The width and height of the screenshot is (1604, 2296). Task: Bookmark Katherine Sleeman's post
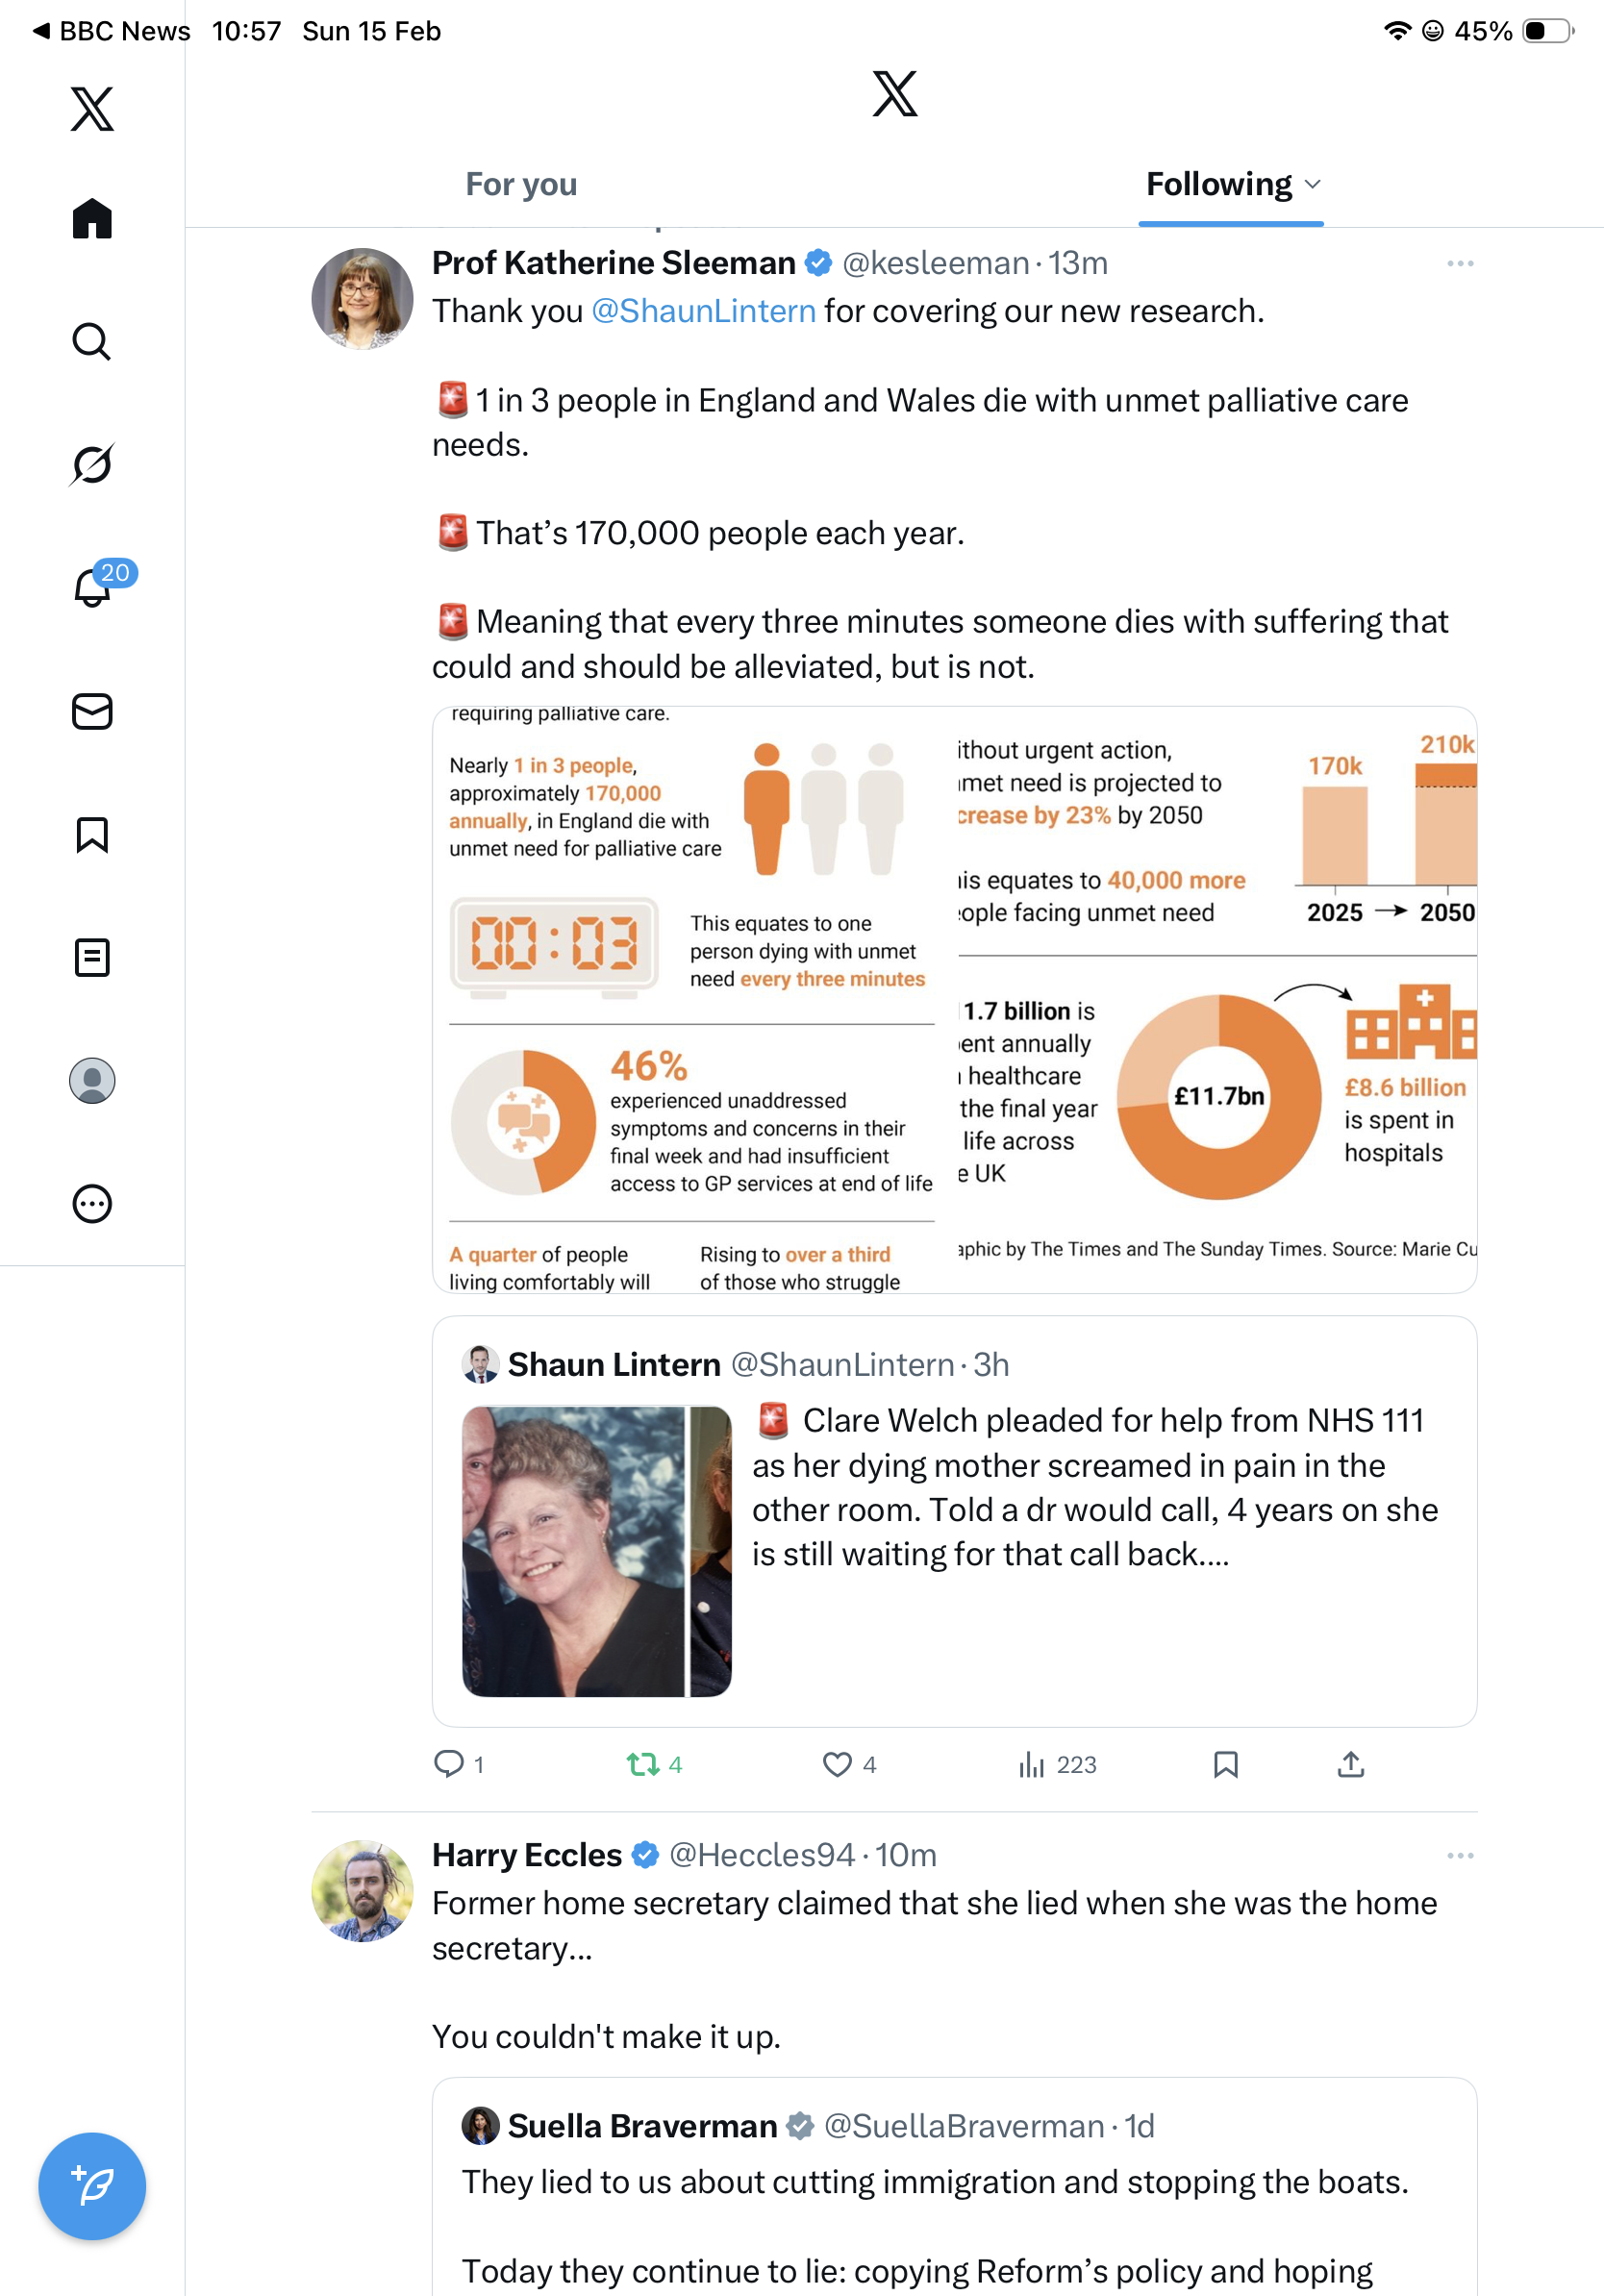tap(1225, 1764)
